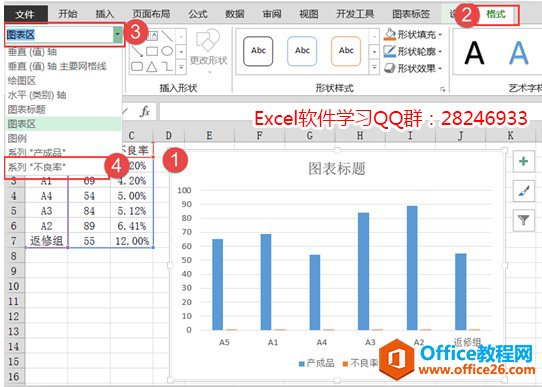
Task: Switch to the 插入 ribbon tab
Action: tap(105, 14)
